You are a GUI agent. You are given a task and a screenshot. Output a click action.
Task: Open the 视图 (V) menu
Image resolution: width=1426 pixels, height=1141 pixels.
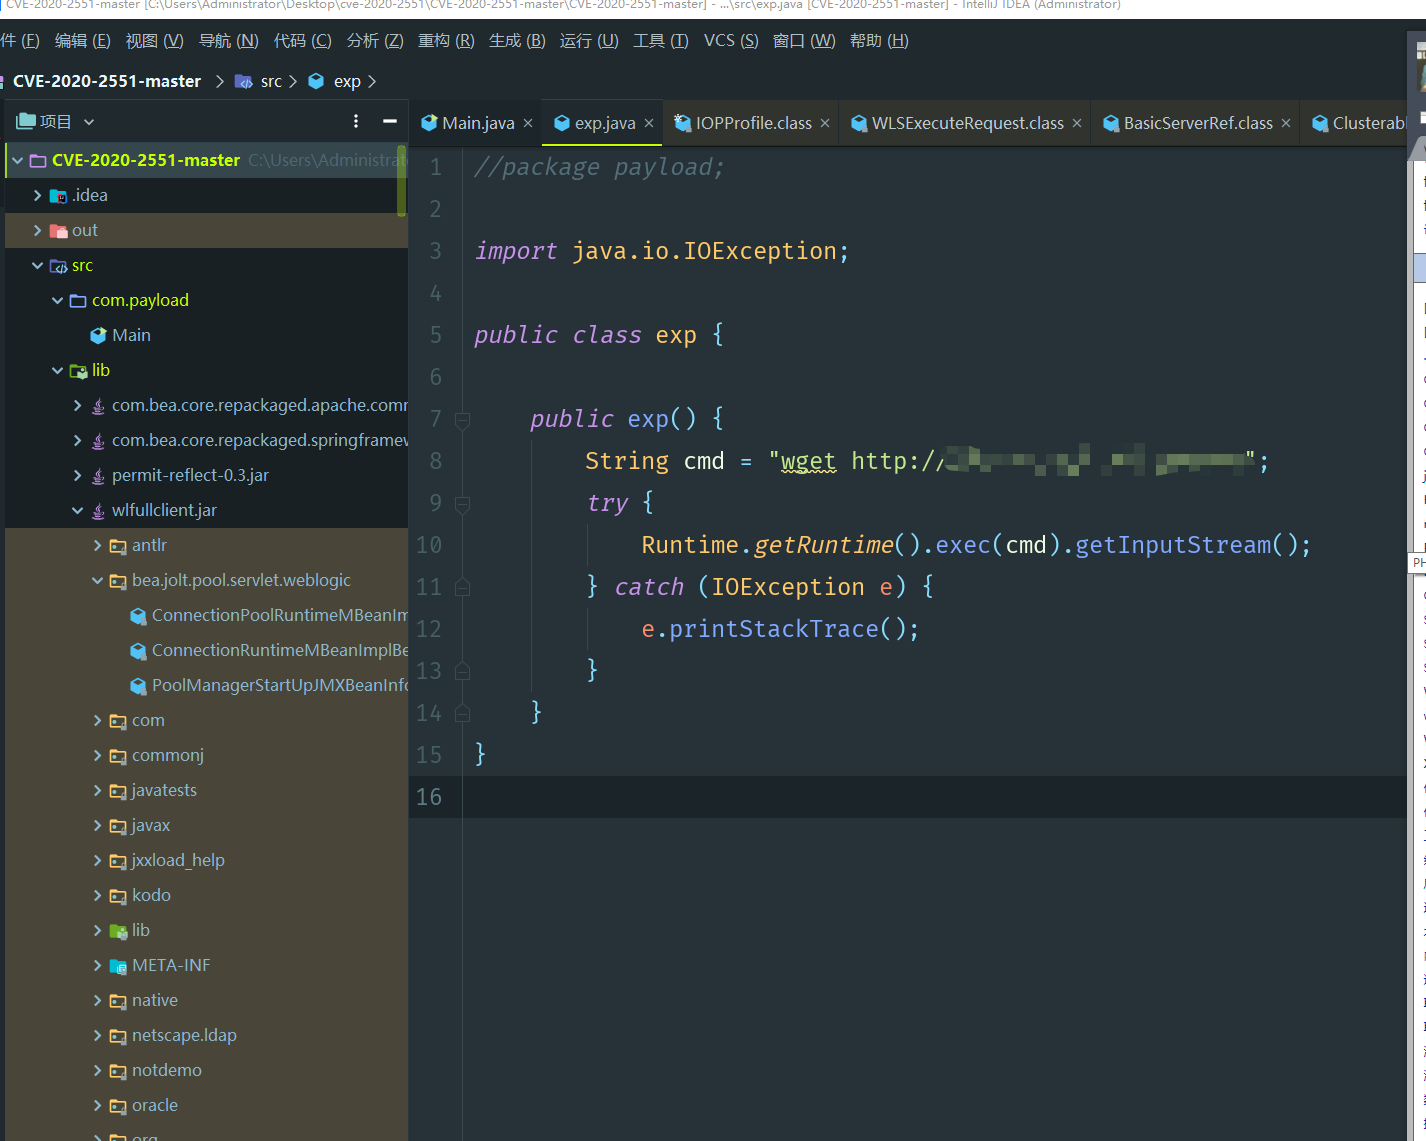155,40
